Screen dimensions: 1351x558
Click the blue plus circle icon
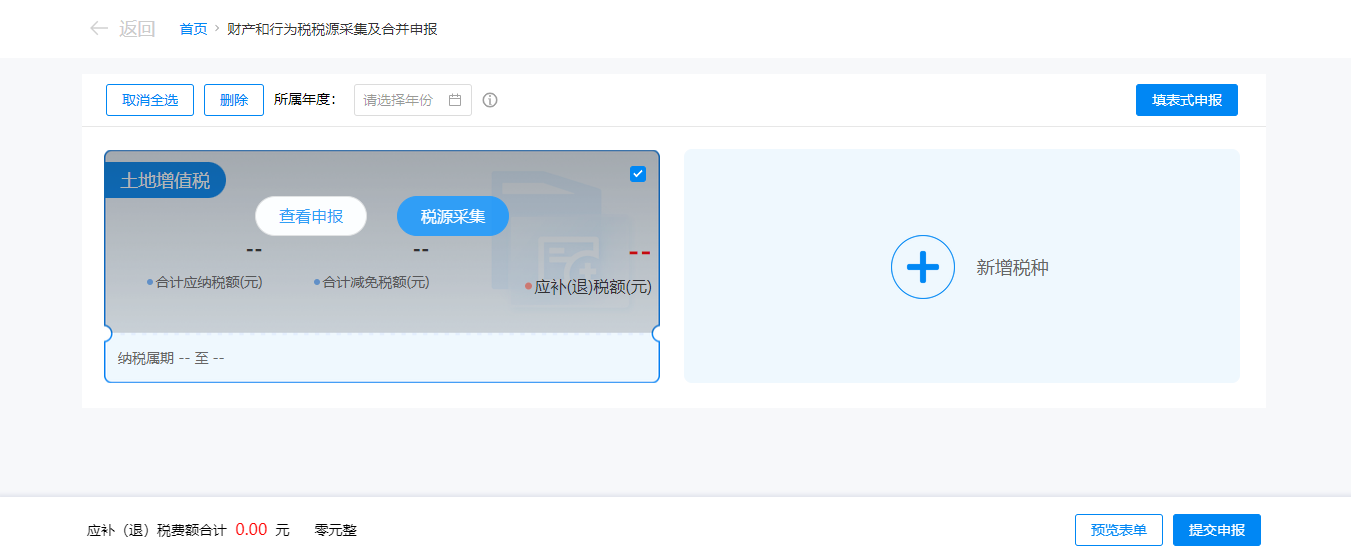click(922, 267)
